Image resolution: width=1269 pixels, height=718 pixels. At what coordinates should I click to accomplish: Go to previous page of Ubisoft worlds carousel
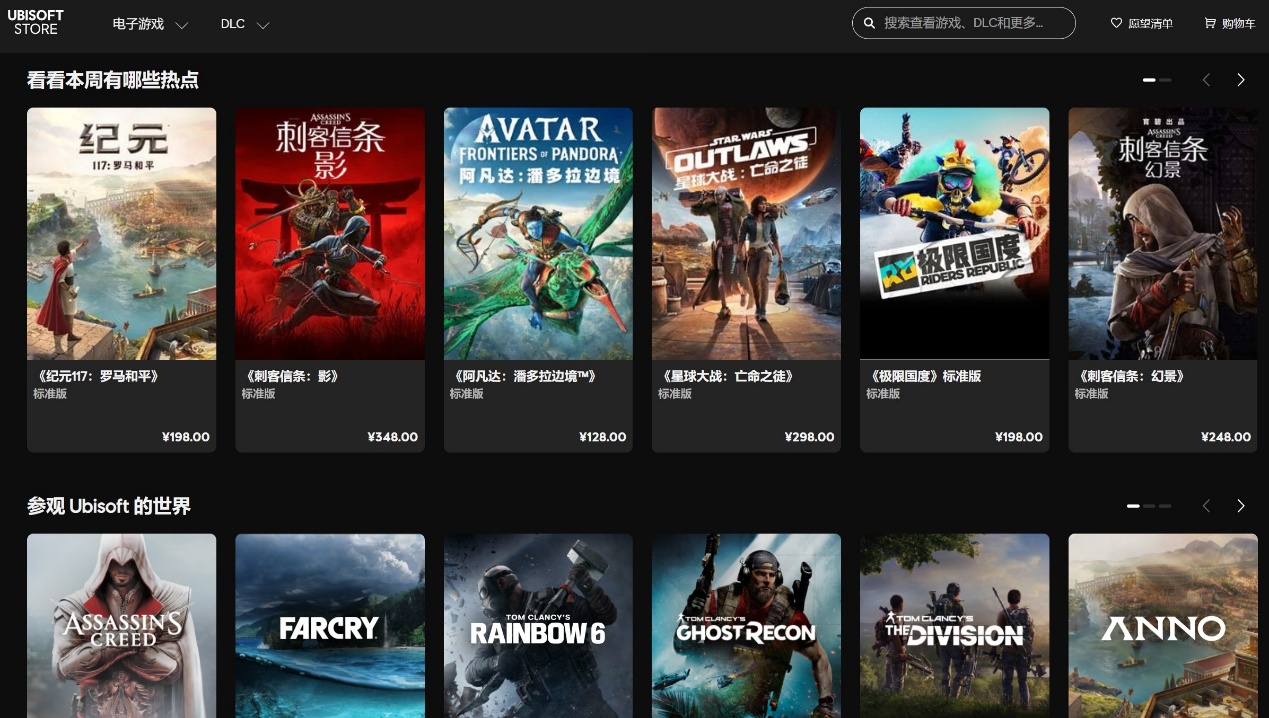coord(1206,506)
